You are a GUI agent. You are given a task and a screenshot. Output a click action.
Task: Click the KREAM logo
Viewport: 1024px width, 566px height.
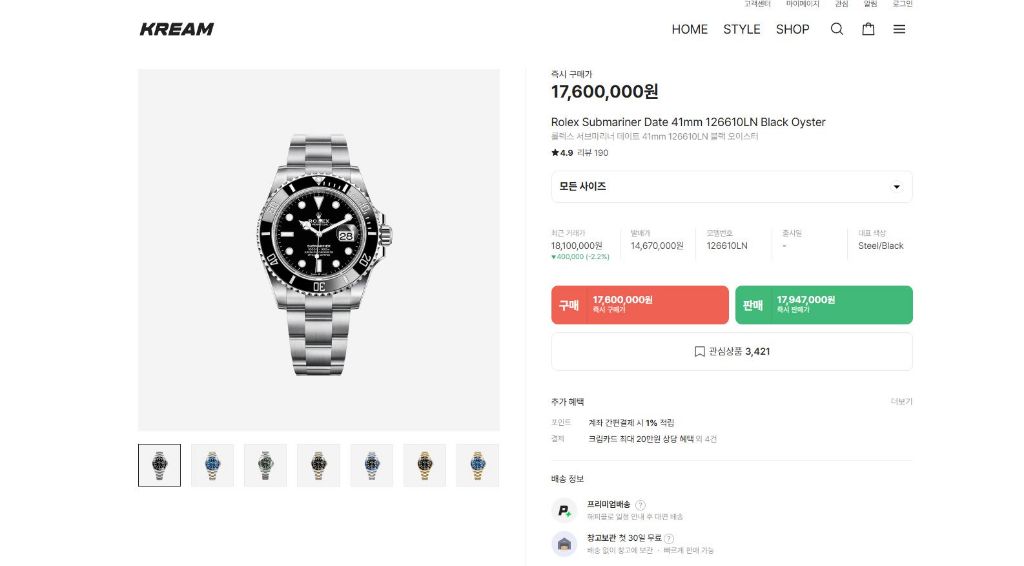(176, 29)
